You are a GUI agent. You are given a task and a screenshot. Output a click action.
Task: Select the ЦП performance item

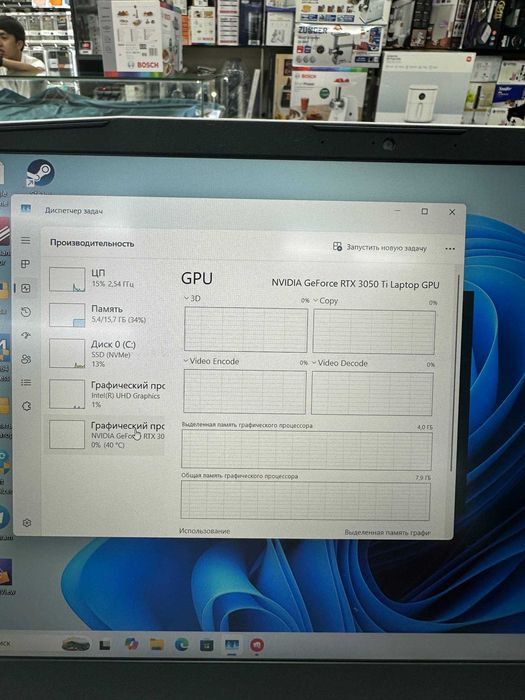pos(106,279)
